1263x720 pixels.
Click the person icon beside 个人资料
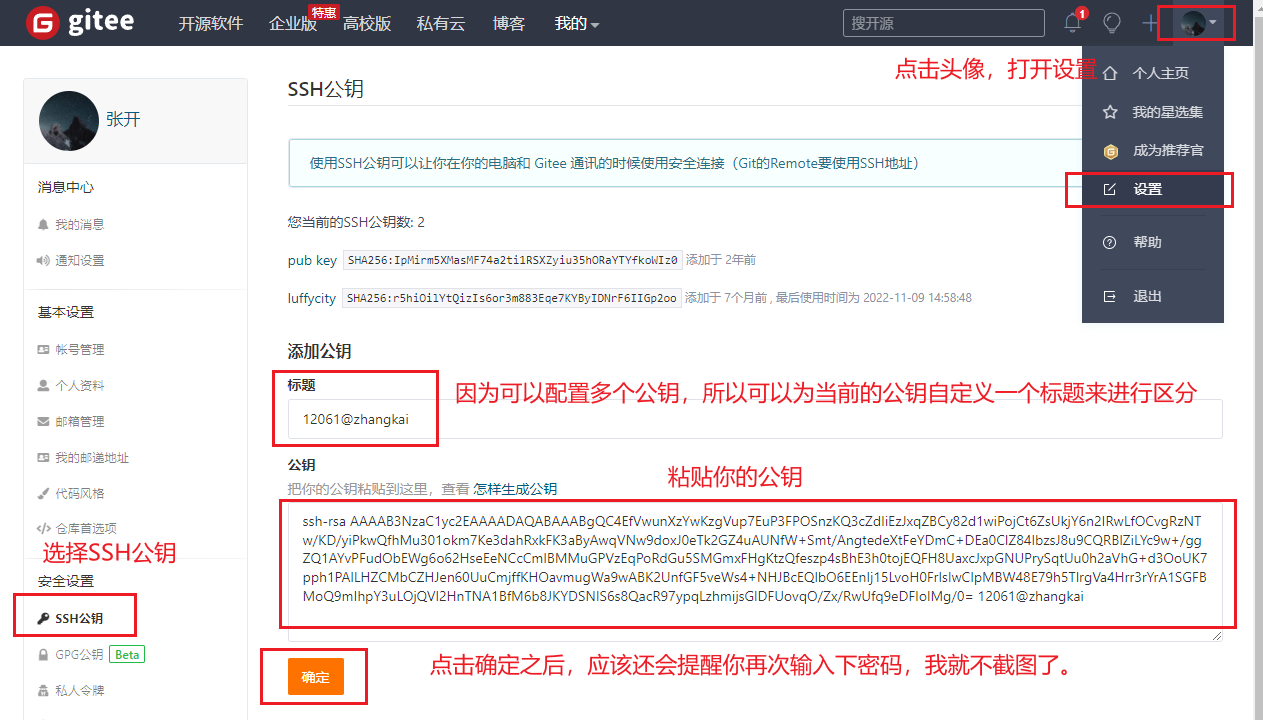(43, 386)
